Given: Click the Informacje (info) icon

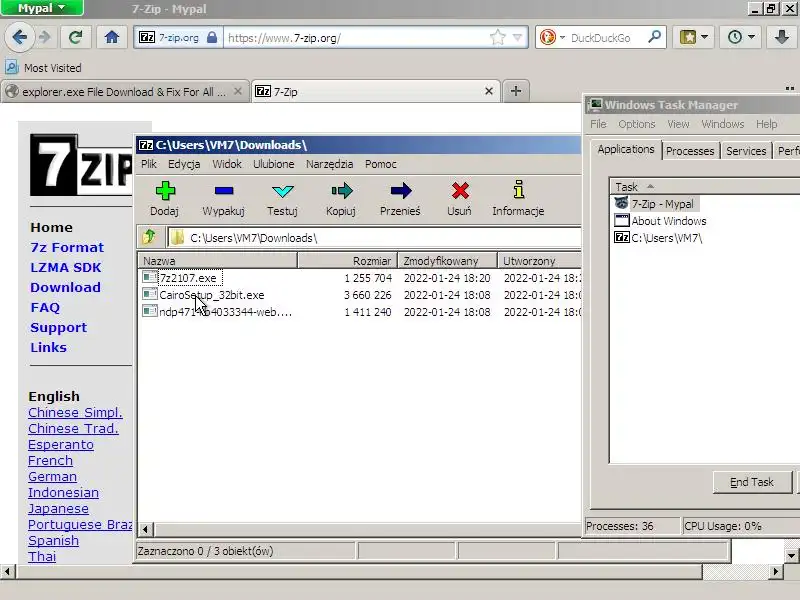Looking at the screenshot, I should (x=518, y=189).
